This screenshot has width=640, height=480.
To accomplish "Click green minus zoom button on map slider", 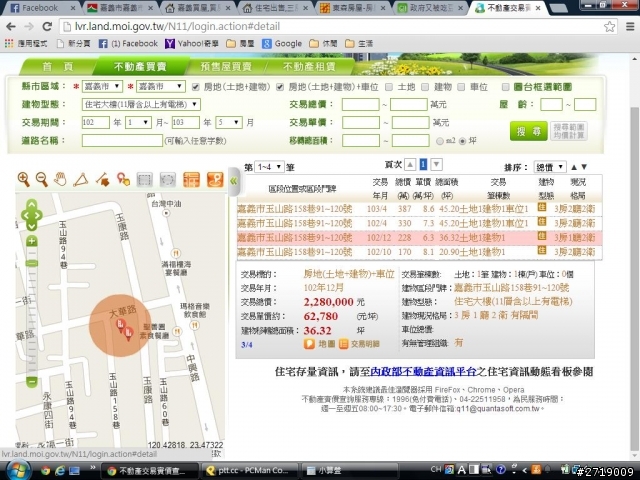I will tap(32, 382).
